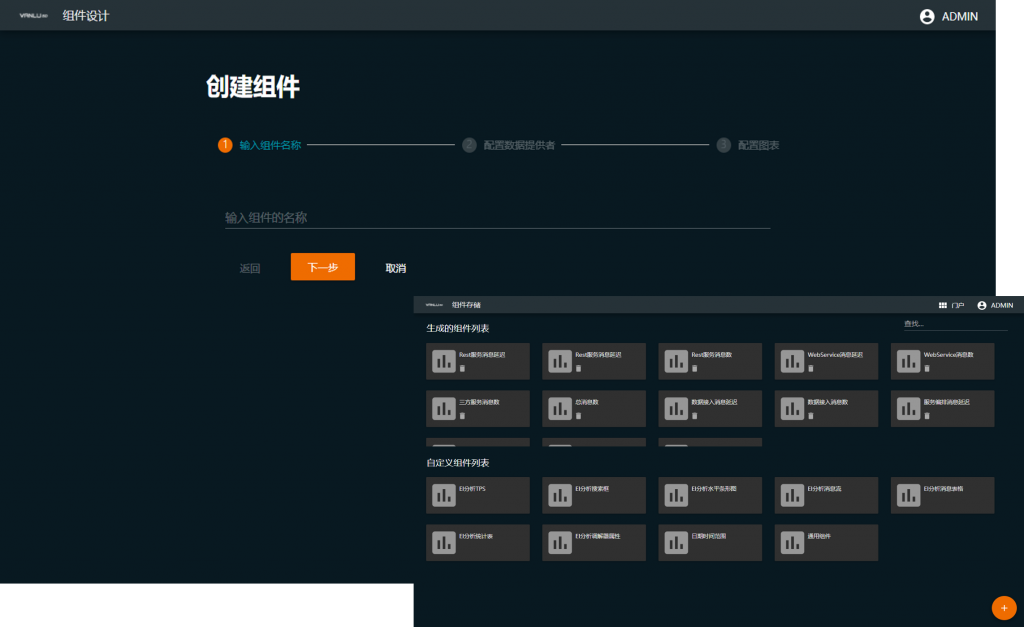Click the trash icon under WebService消息延迟
The width and height of the screenshot is (1024, 627).
coord(811,369)
